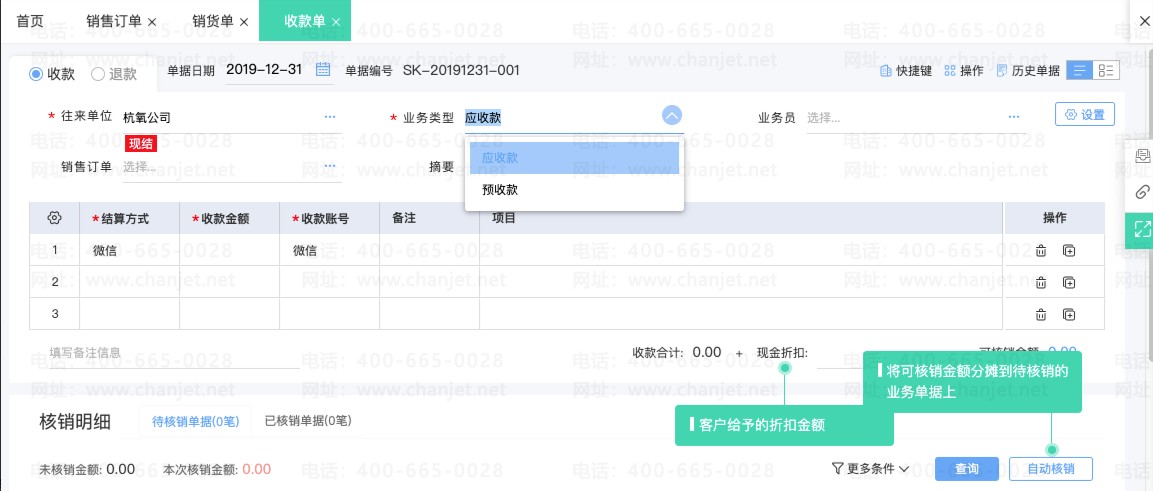Open the 已核销单据(0笔) tab
This screenshot has width=1153, height=491.
(x=307, y=420)
